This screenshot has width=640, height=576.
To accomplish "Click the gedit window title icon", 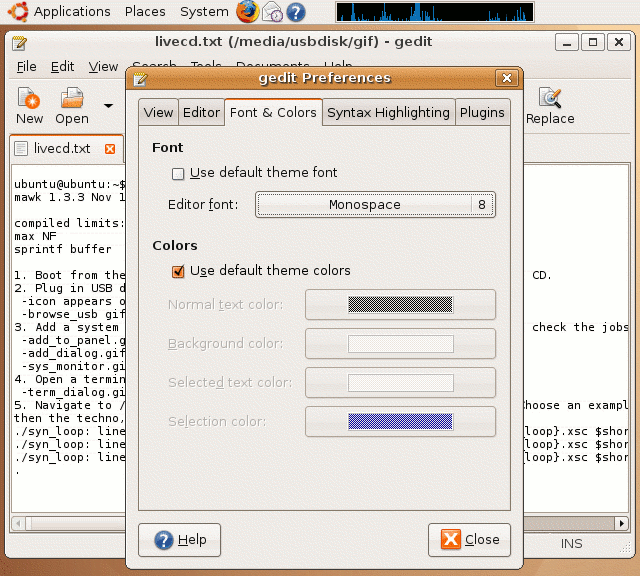I will pos(19,43).
